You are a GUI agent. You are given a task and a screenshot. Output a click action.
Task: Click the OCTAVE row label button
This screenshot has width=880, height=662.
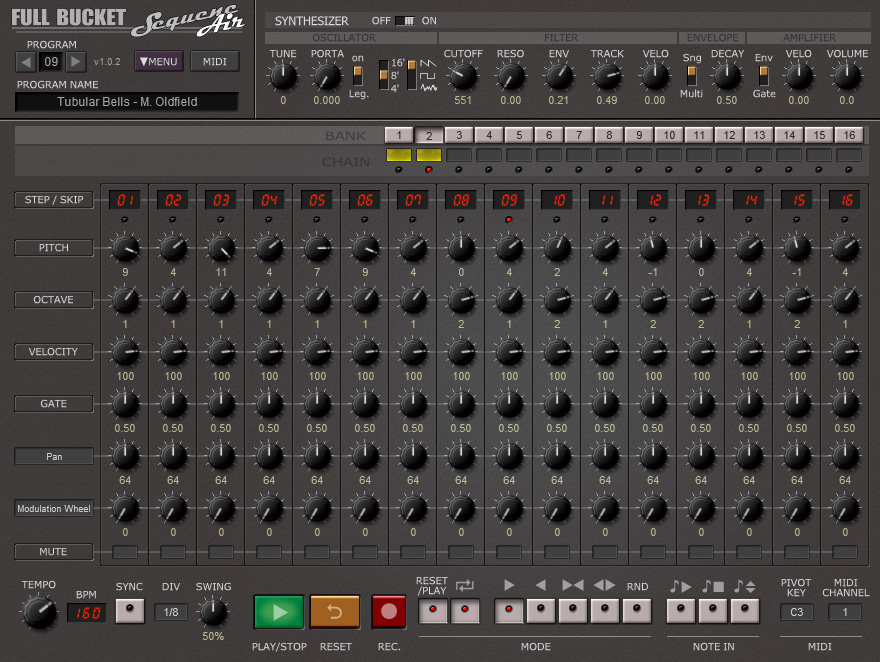click(54, 300)
